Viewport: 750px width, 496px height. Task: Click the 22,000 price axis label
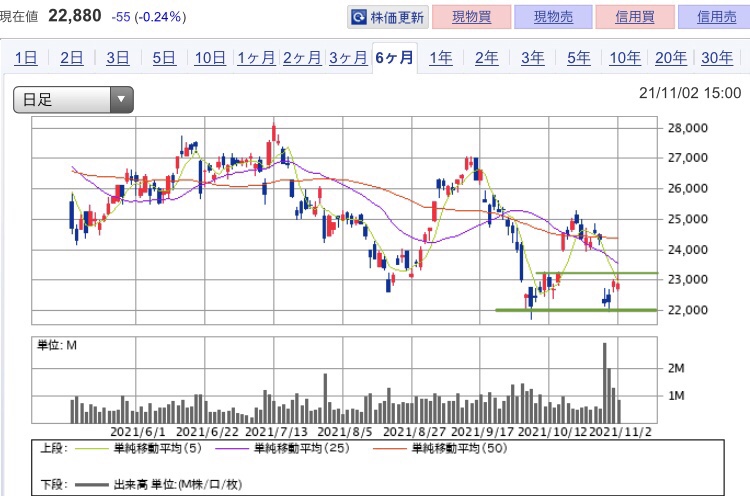coord(687,310)
